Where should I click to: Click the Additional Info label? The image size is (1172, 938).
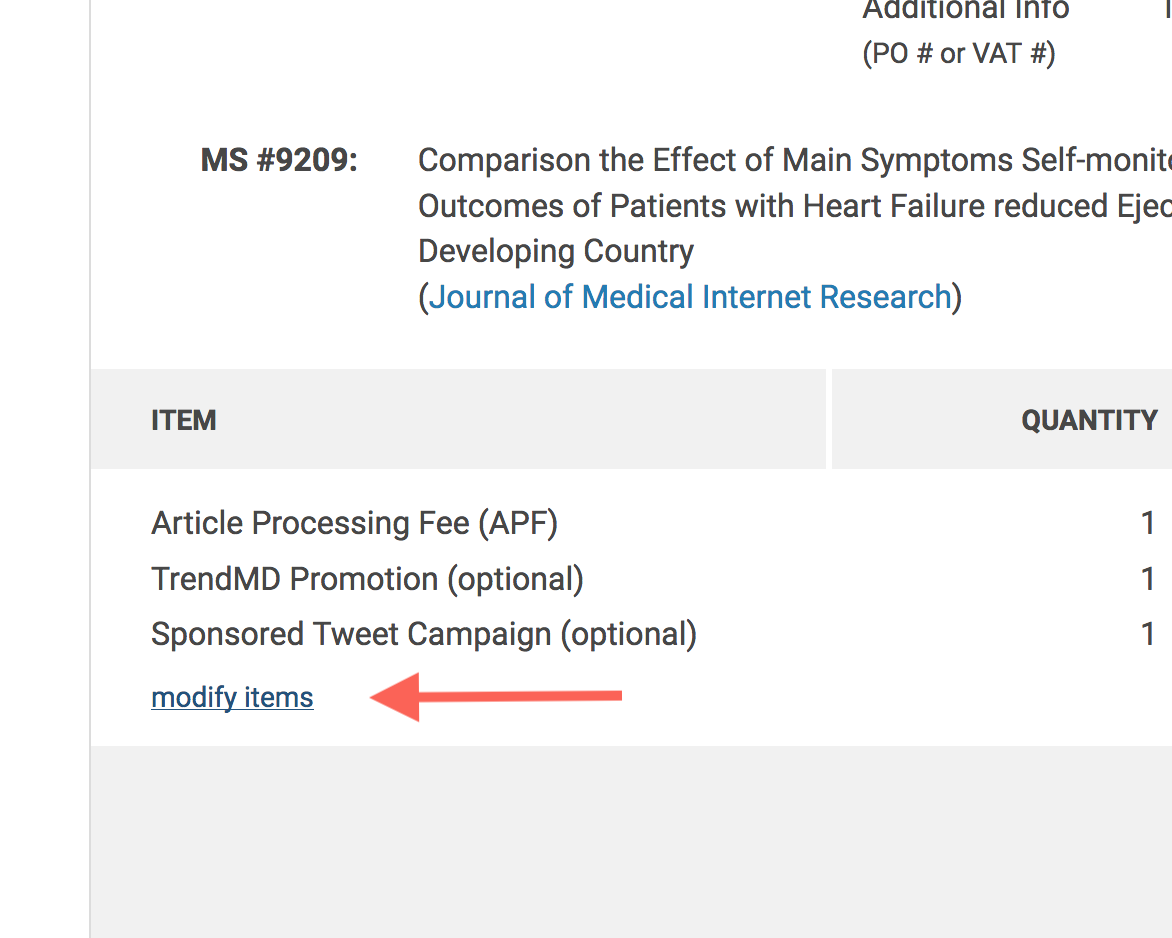tap(966, 11)
